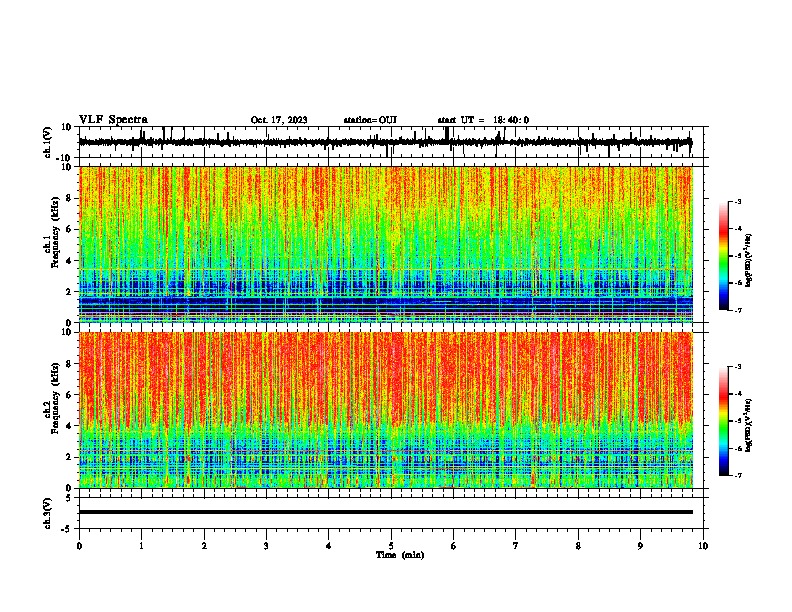Click time axis tick label "7"
The width and height of the screenshot is (792, 612).
516,546
